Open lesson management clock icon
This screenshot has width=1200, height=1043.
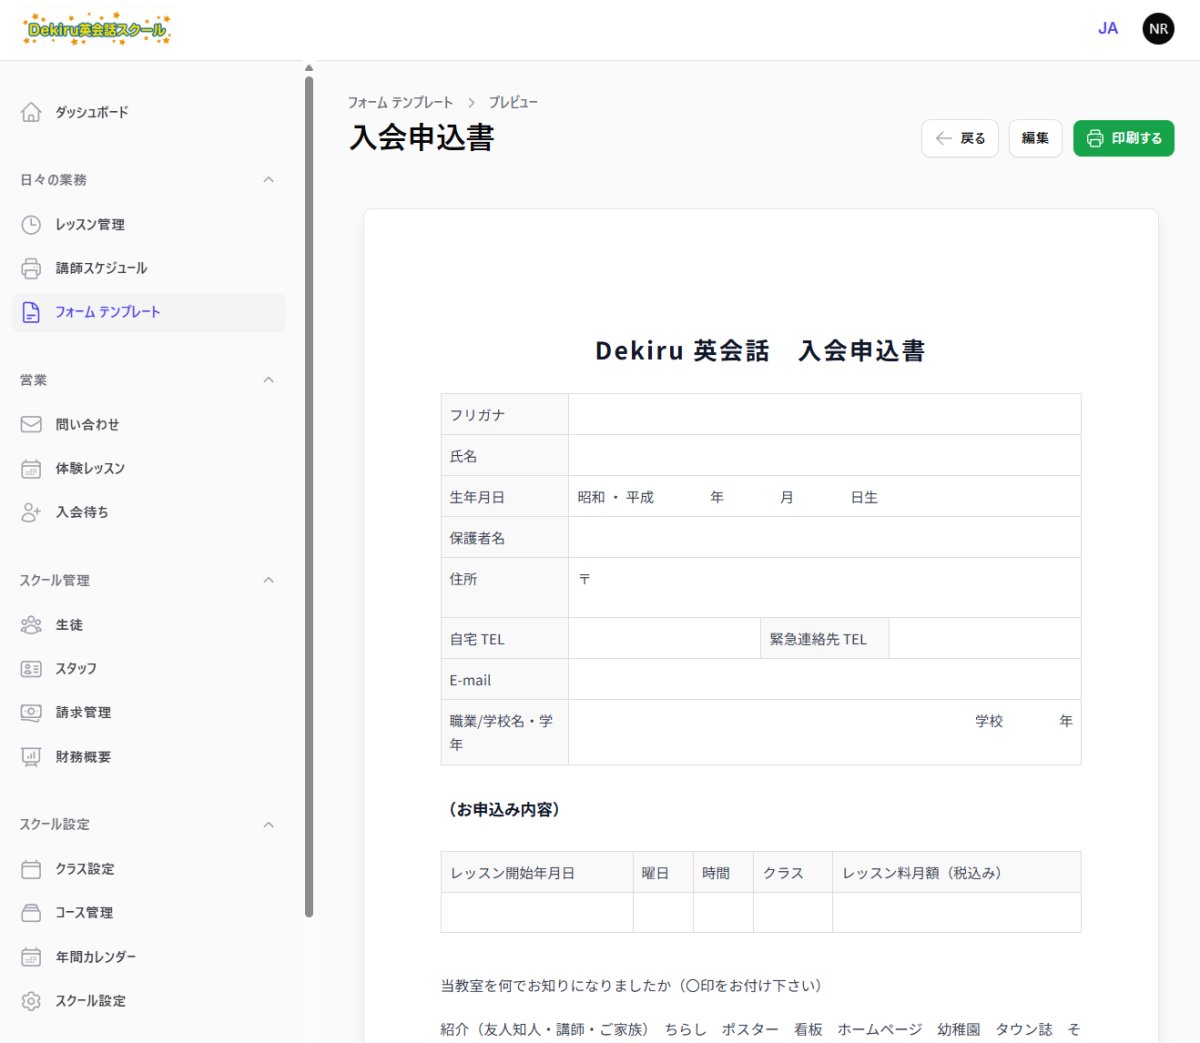31,225
